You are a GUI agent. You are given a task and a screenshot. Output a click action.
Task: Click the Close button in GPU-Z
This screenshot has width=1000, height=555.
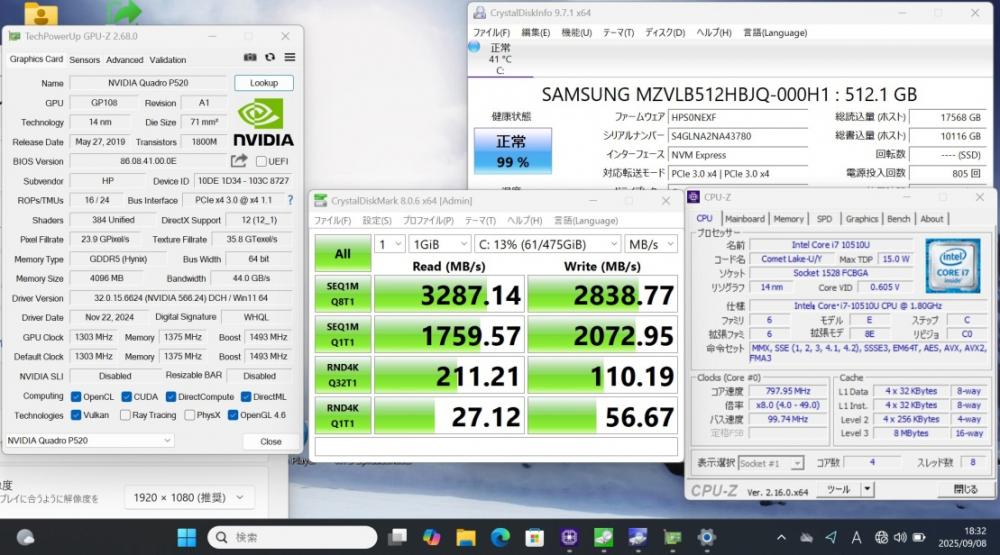[270, 441]
